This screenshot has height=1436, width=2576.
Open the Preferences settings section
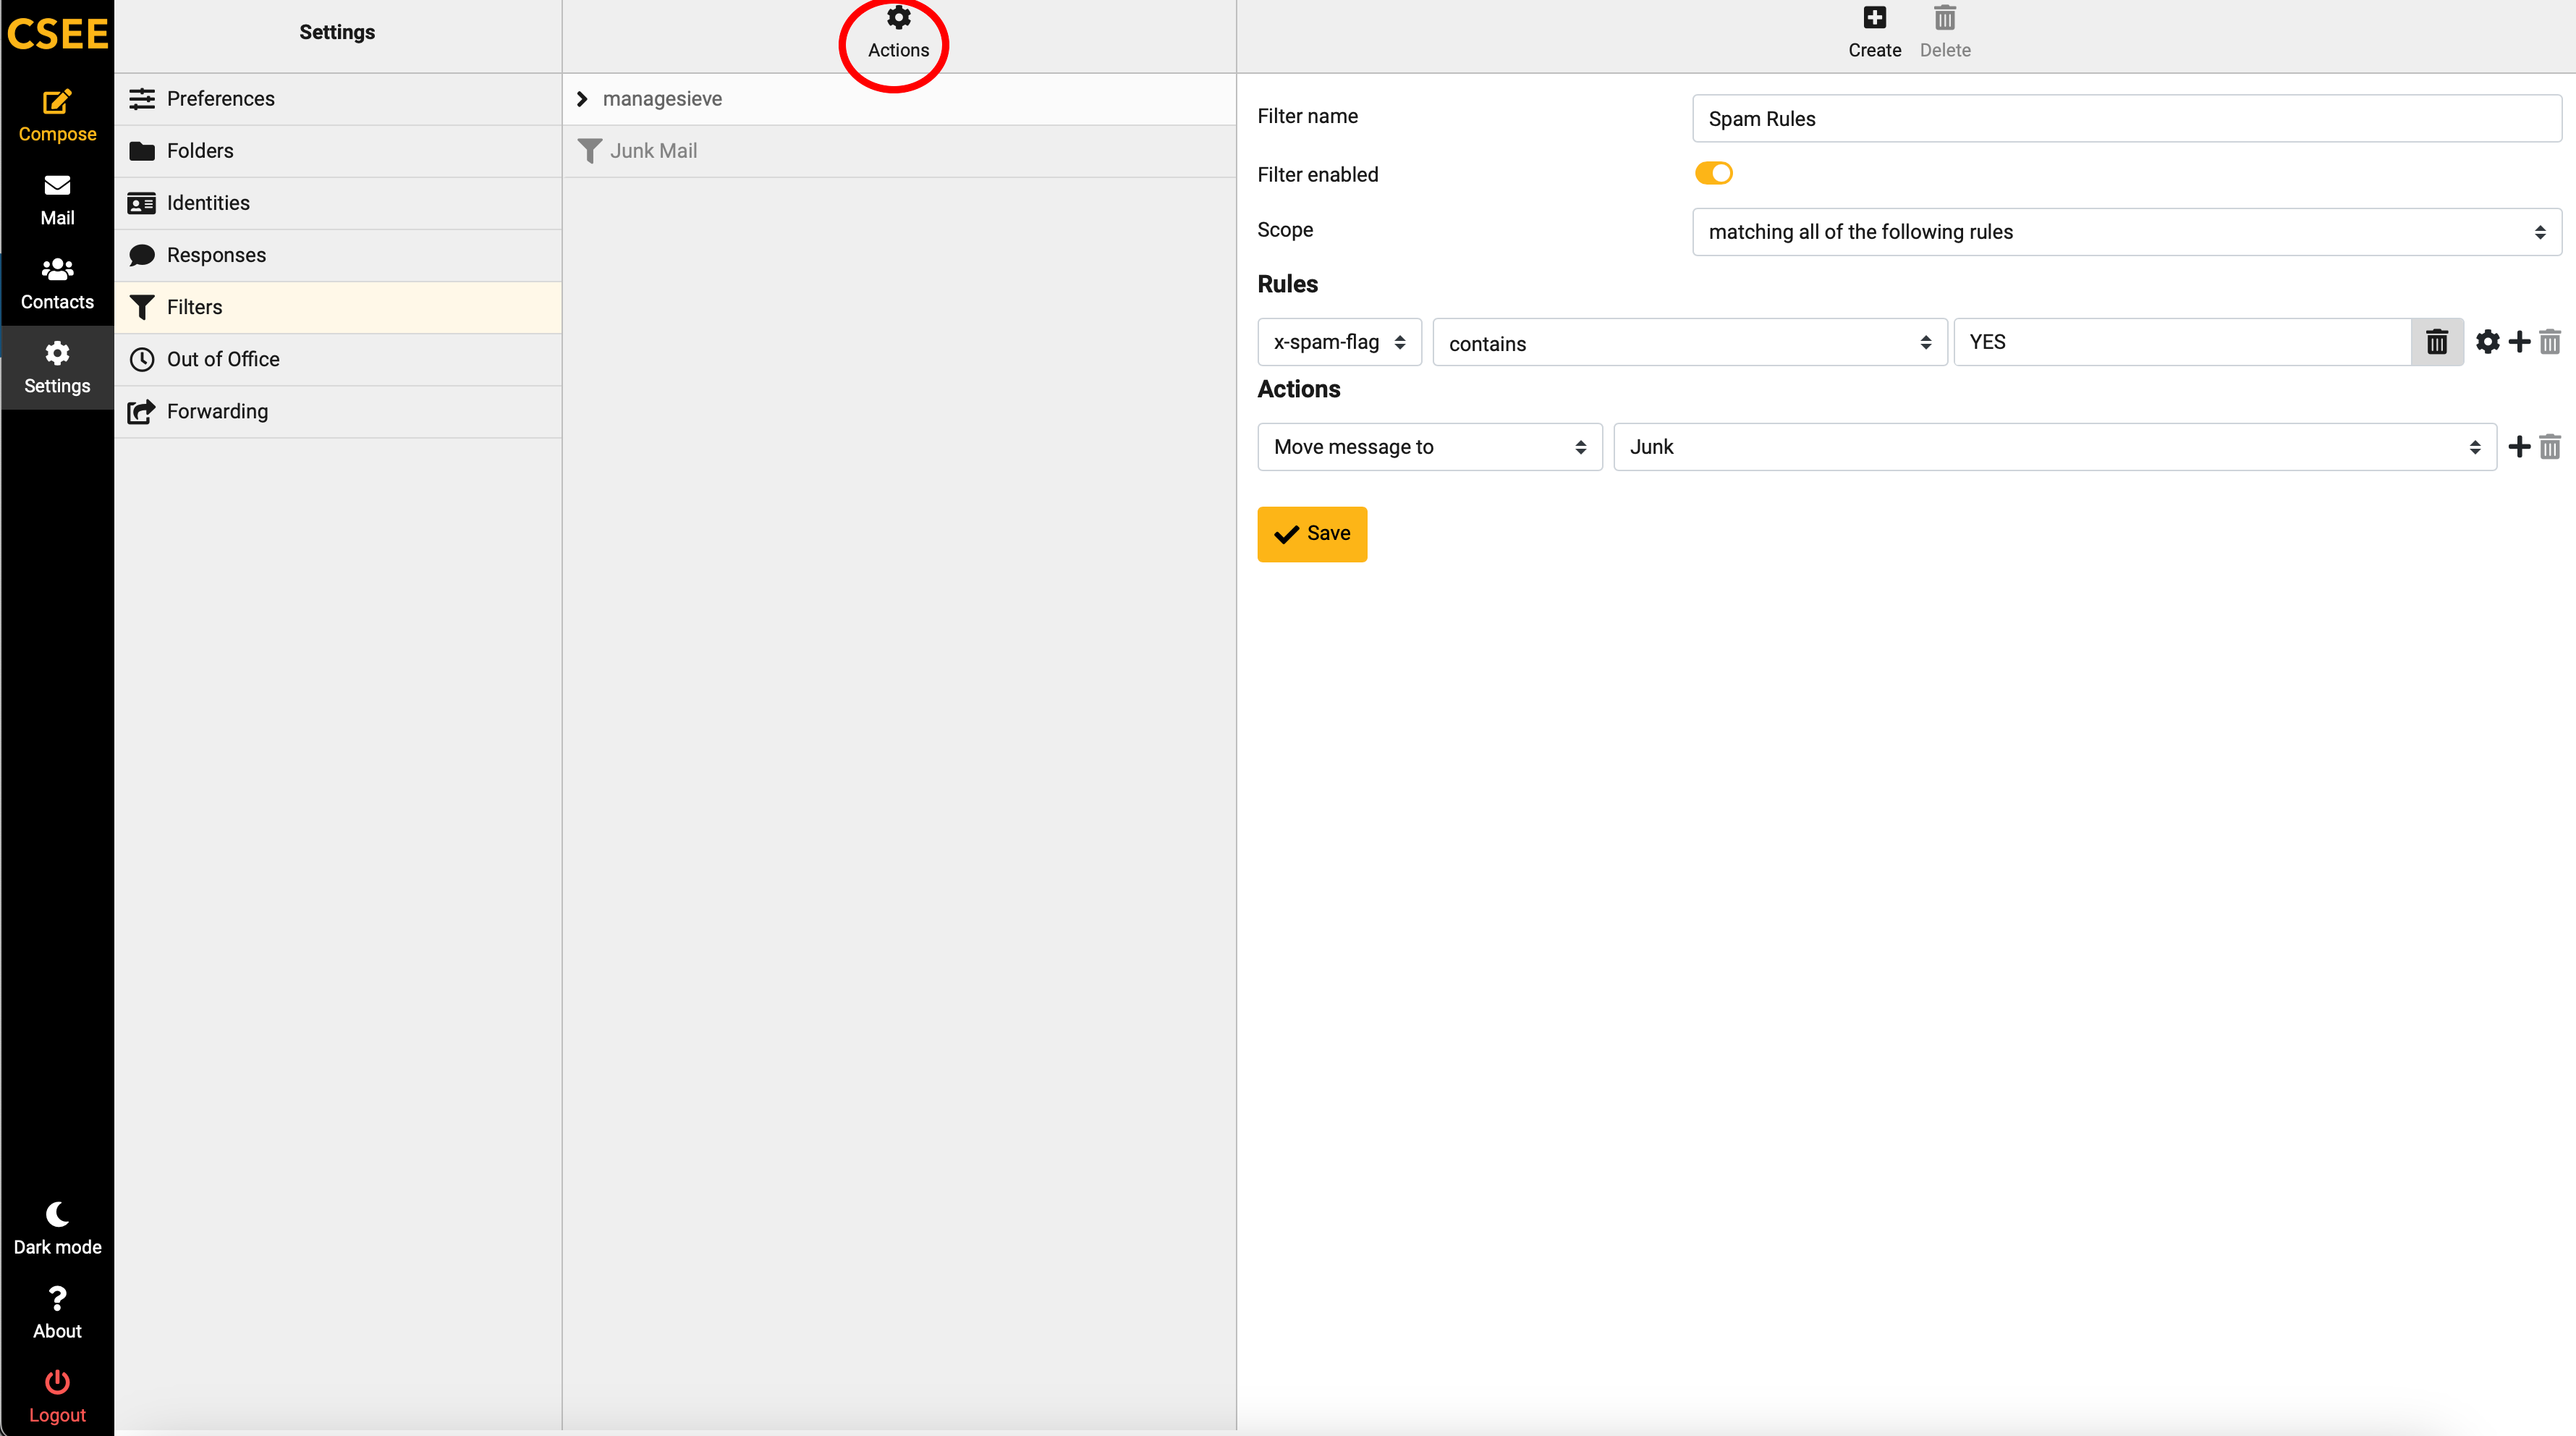click(x=338, y=99)
